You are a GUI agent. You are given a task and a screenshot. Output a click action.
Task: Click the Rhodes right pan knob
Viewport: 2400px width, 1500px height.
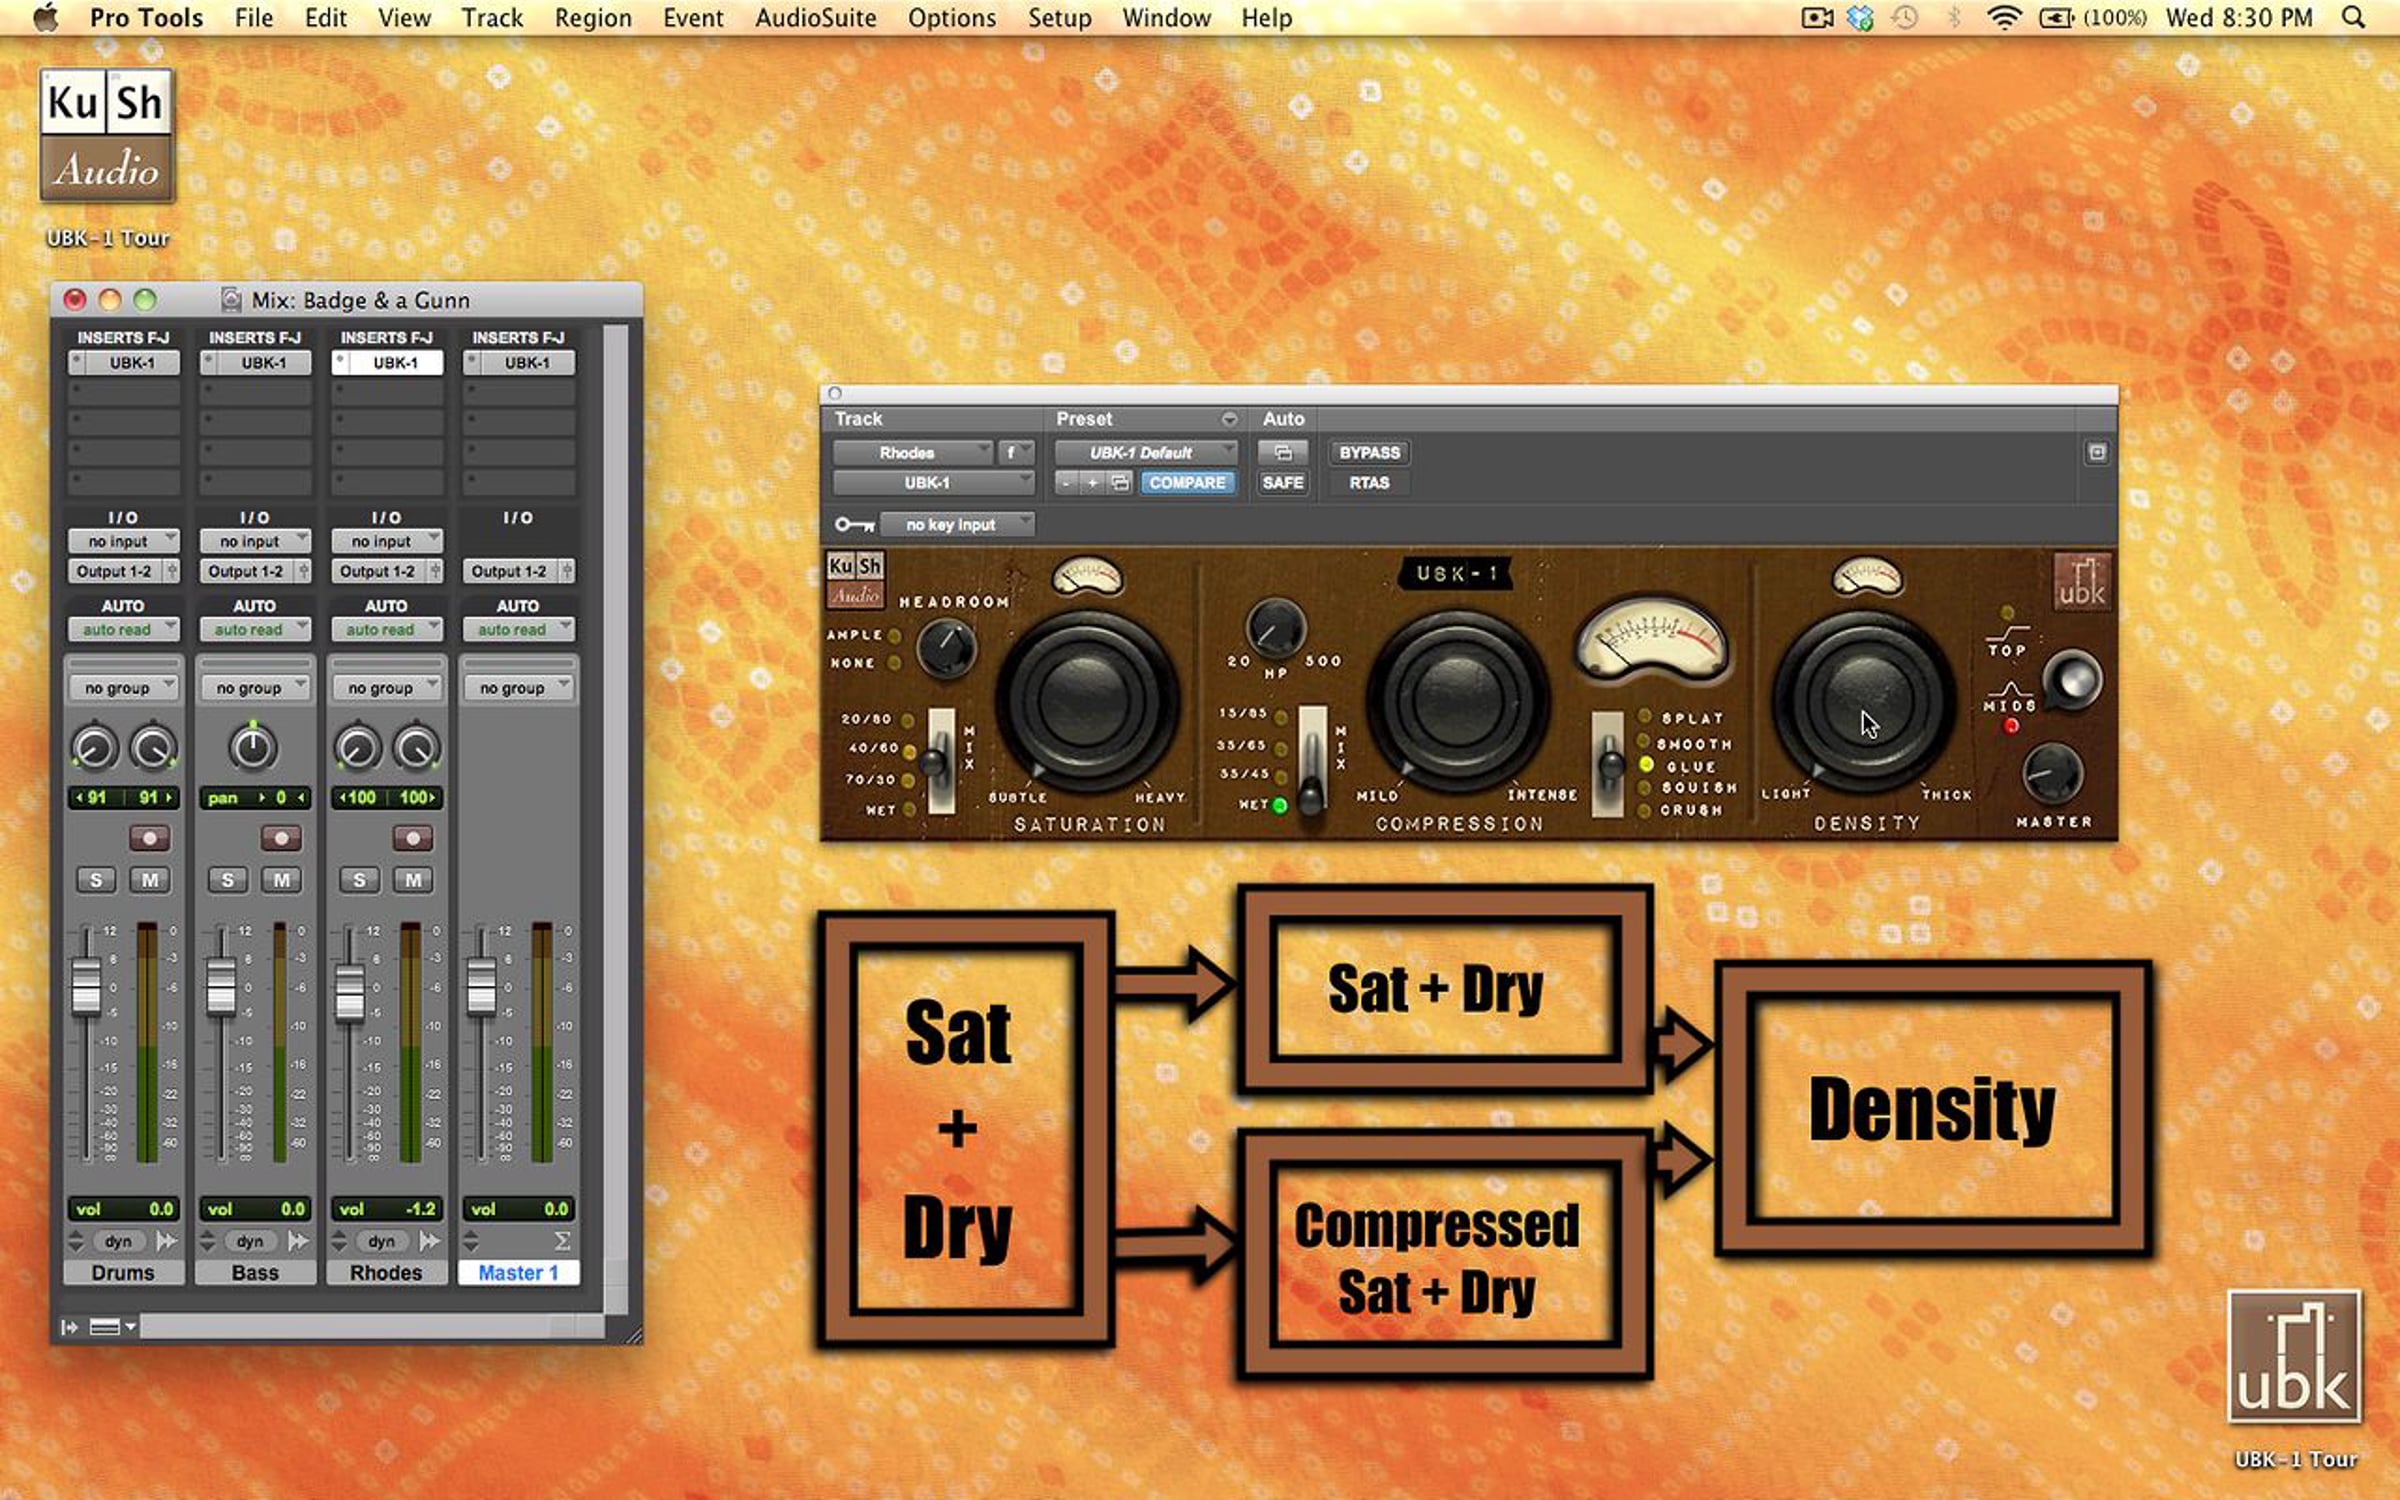coord(416,748)
